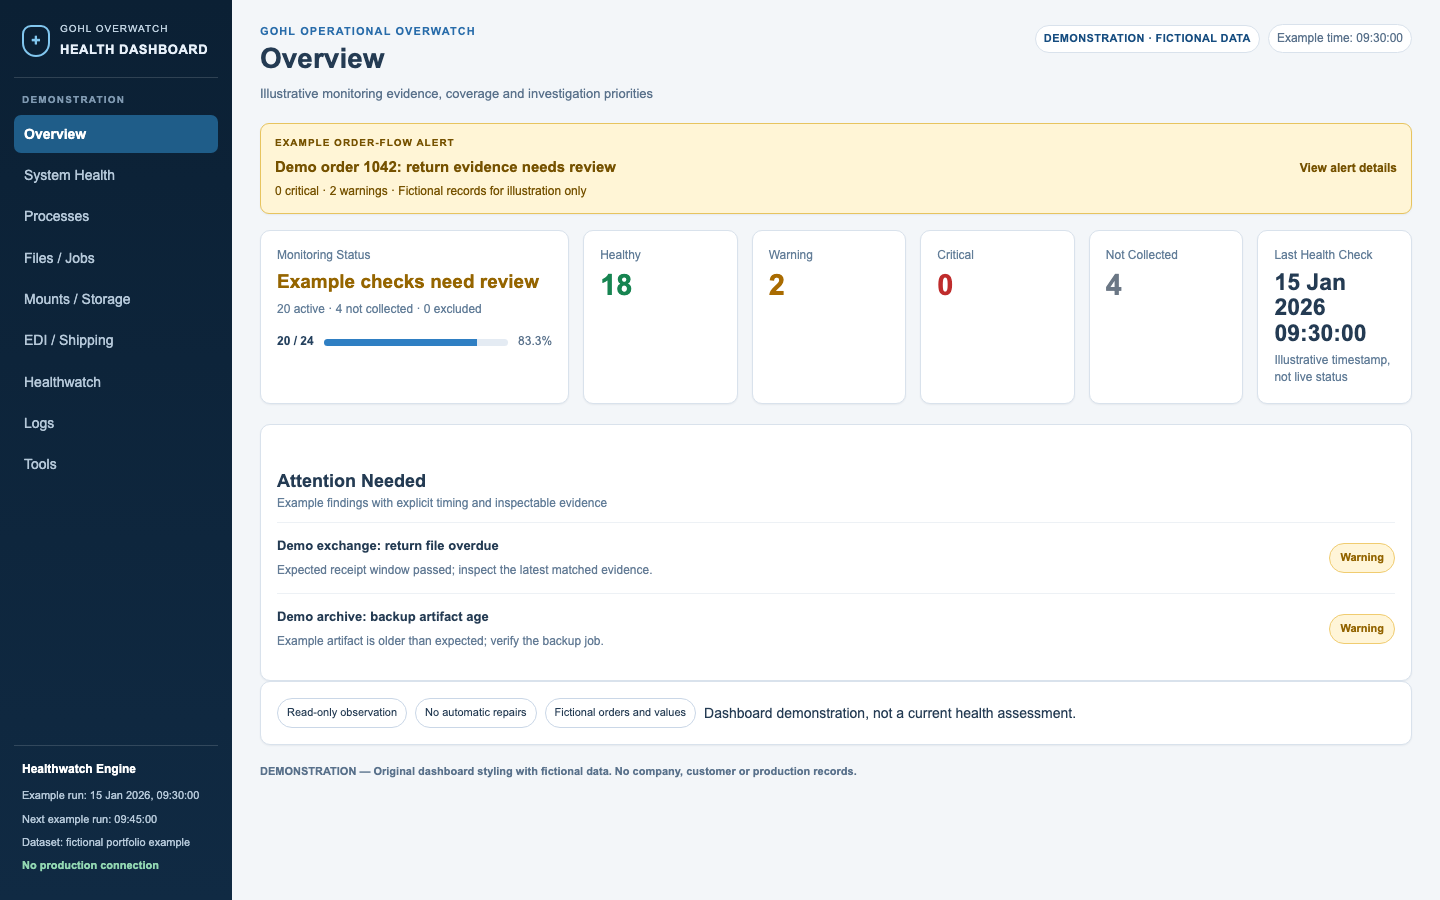Open the Tools sidebar item
Image resolution: width=1440 pixels, height=900 pixels.
coord(116,464)
